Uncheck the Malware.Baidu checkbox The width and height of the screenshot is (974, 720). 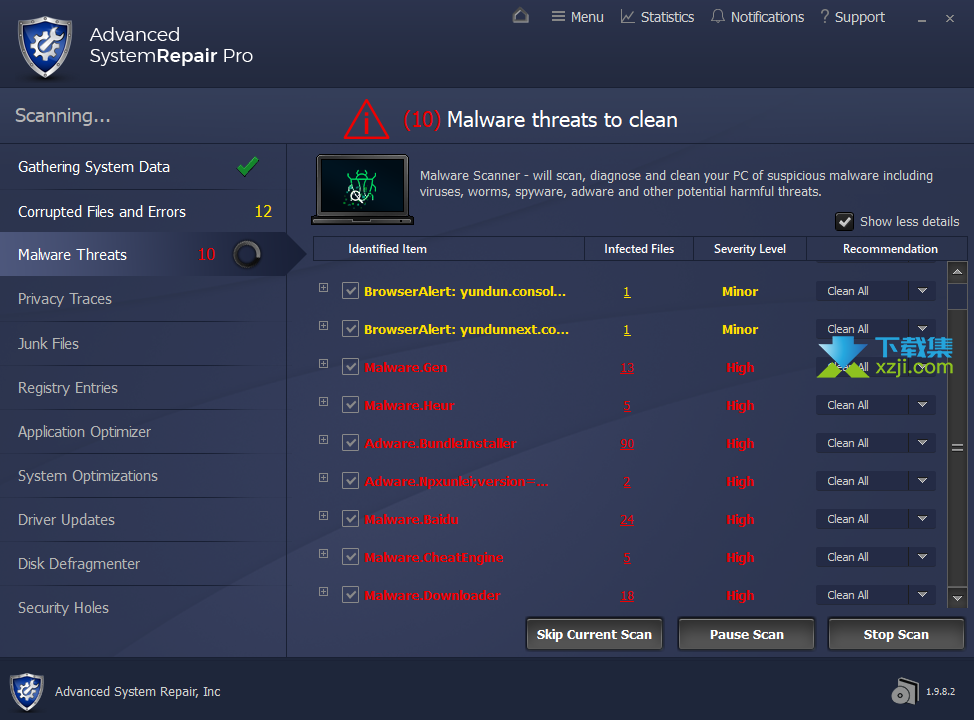350,519
